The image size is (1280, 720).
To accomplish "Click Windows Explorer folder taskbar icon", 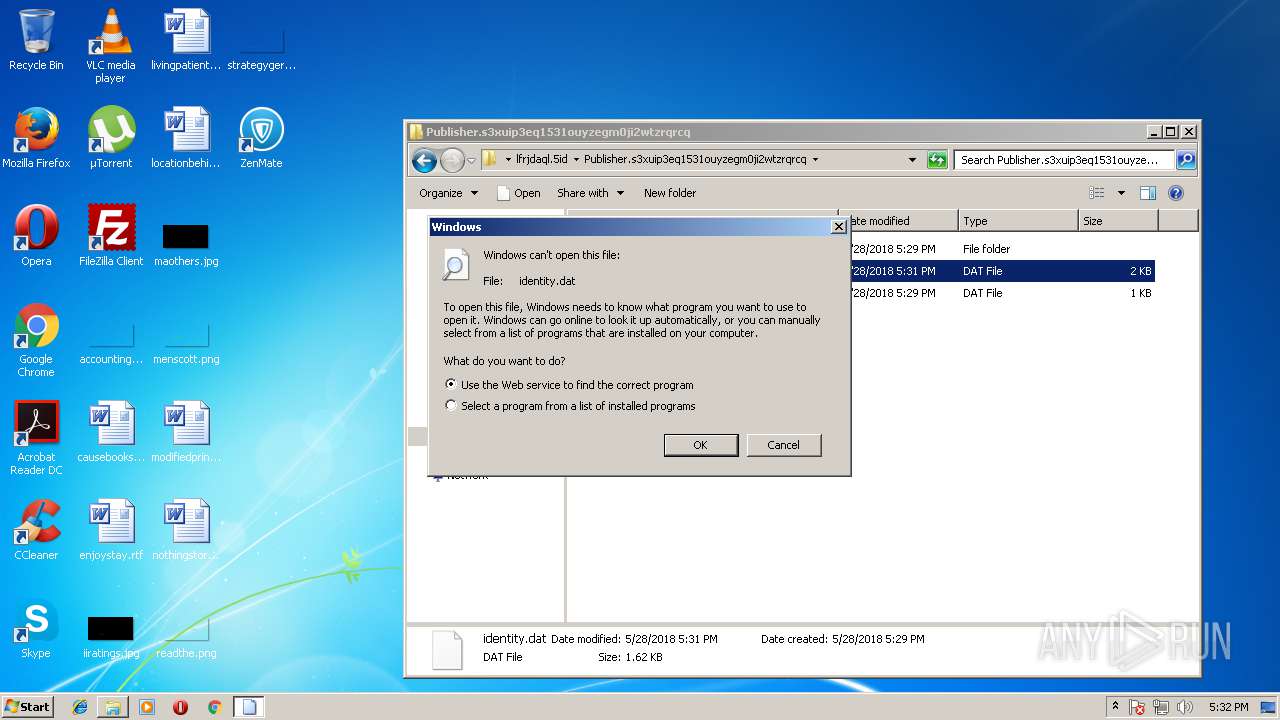I will (x=113, y=707).
